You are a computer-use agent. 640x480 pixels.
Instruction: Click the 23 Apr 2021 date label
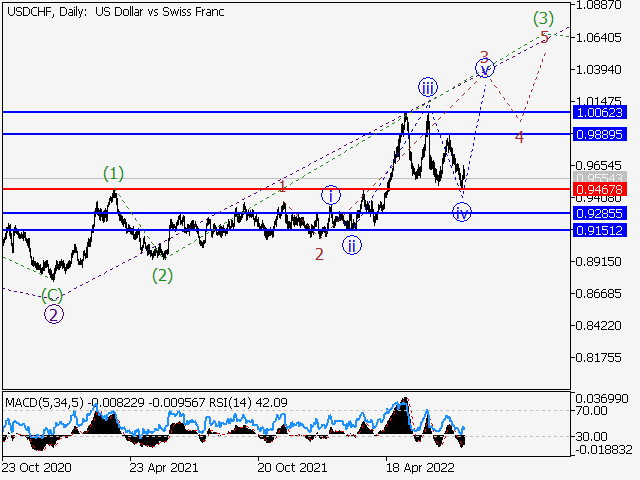tap(164, 467)
